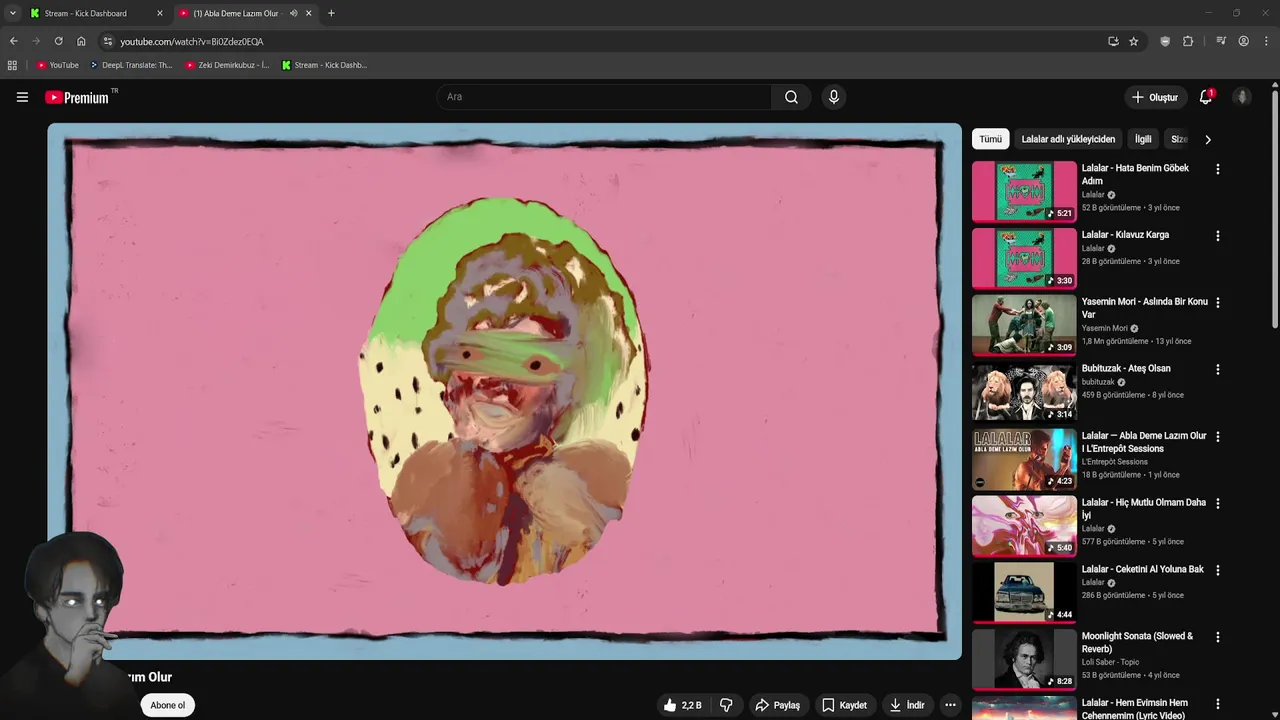Viewport: 1280px width, 720px height.
Task: Open Hem Evimsin Hem Cehennemim title
Action: (x=1135, y=709)
